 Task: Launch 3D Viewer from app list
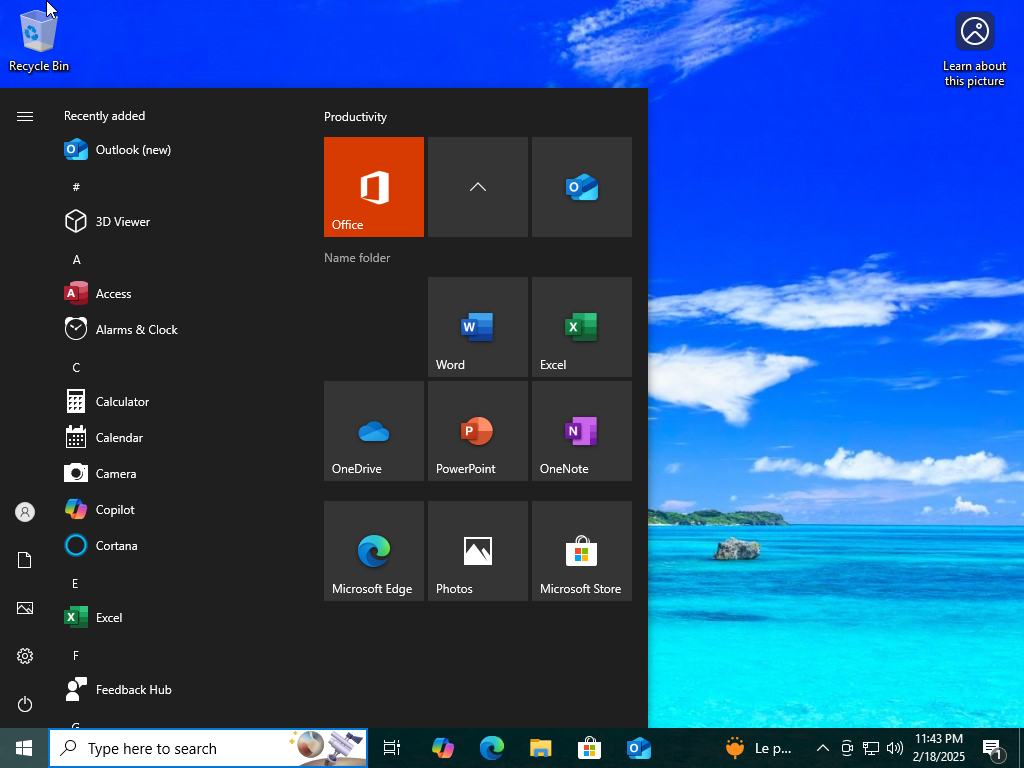(176, 221)
